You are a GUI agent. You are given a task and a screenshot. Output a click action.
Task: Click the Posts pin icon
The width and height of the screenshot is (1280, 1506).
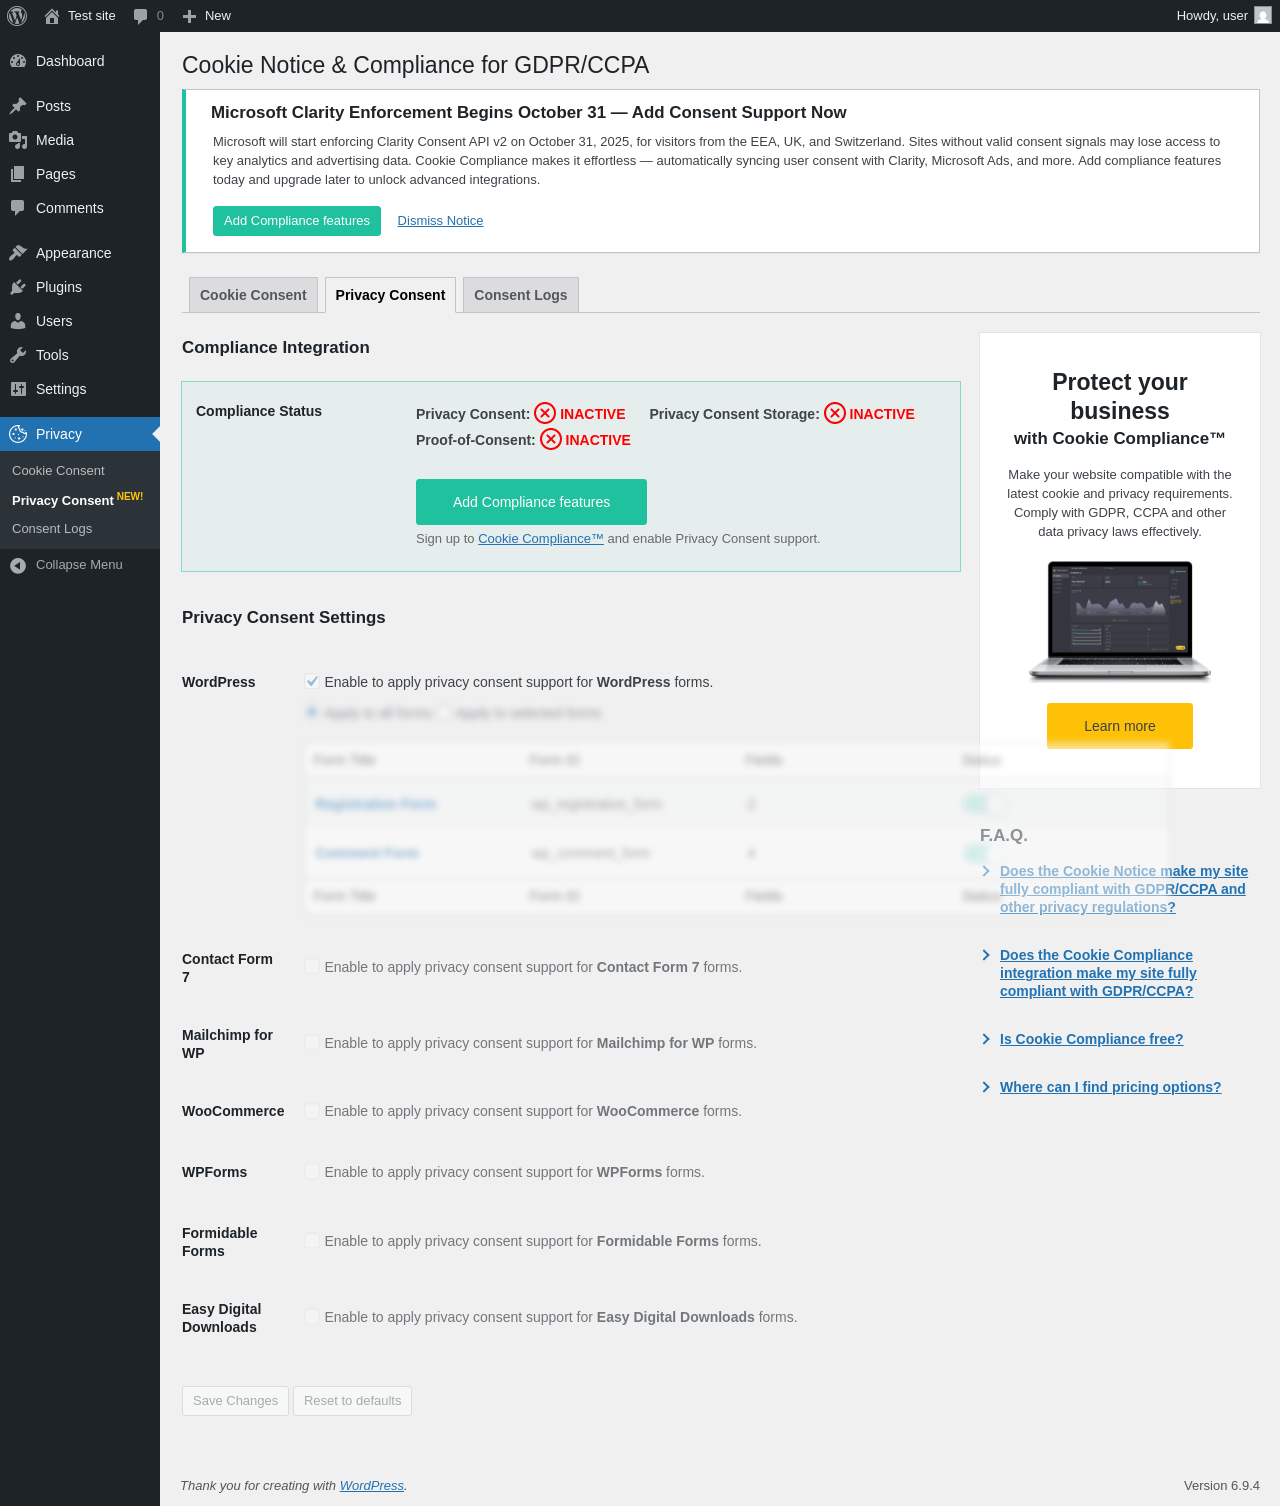click(x=18, y=106)
